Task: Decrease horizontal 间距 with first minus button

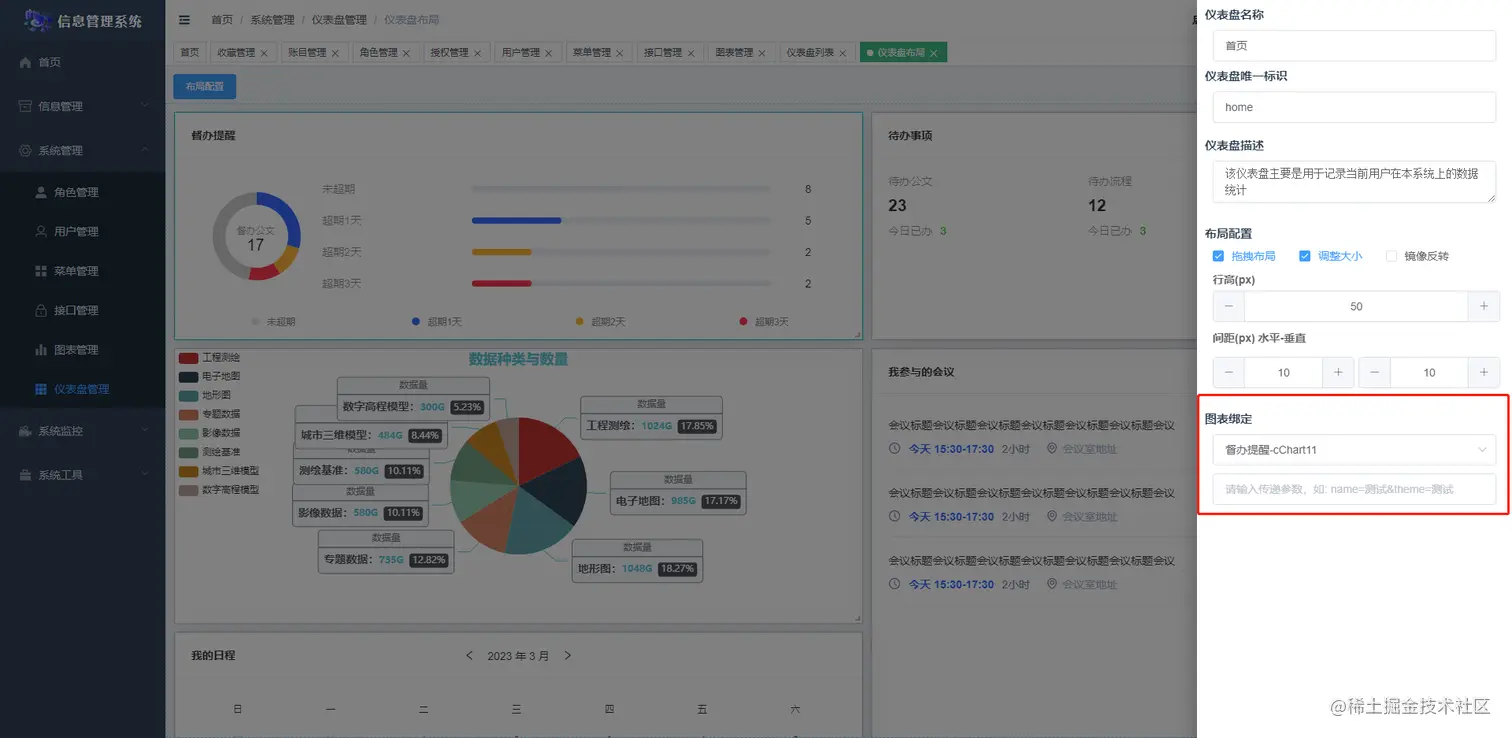Action: [1228, 372]
